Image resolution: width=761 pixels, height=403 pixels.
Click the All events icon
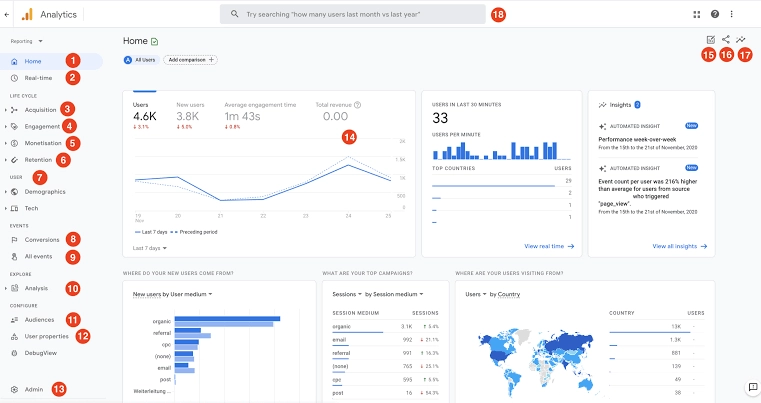(x=15, y=256)
